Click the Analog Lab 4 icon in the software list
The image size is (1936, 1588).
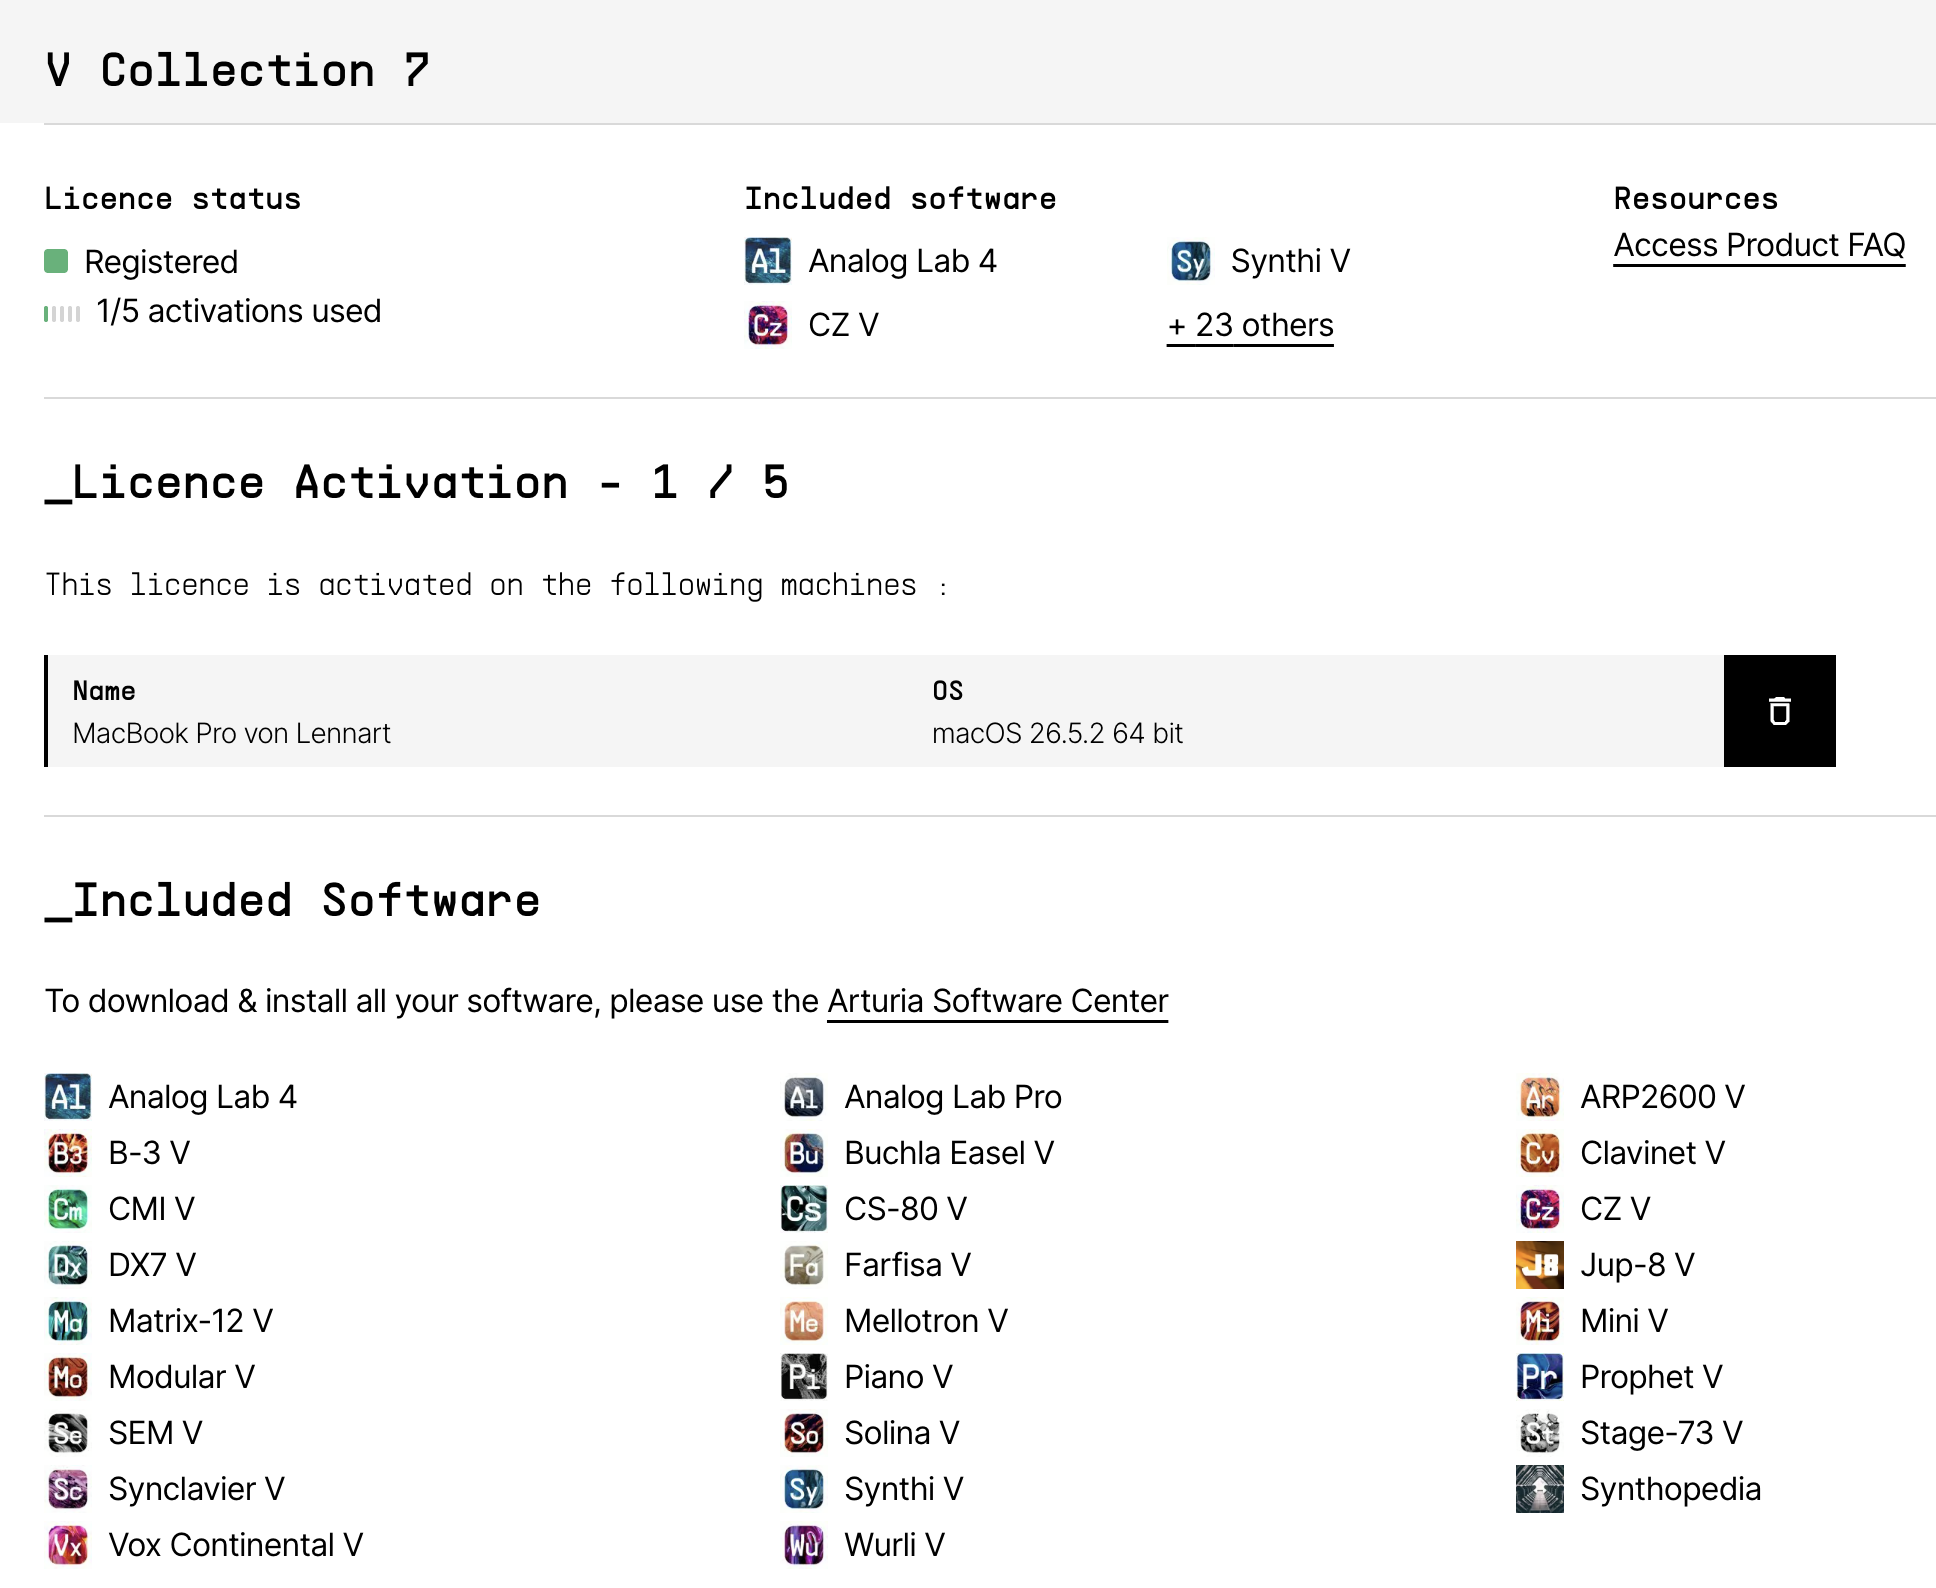point(68,1097)
